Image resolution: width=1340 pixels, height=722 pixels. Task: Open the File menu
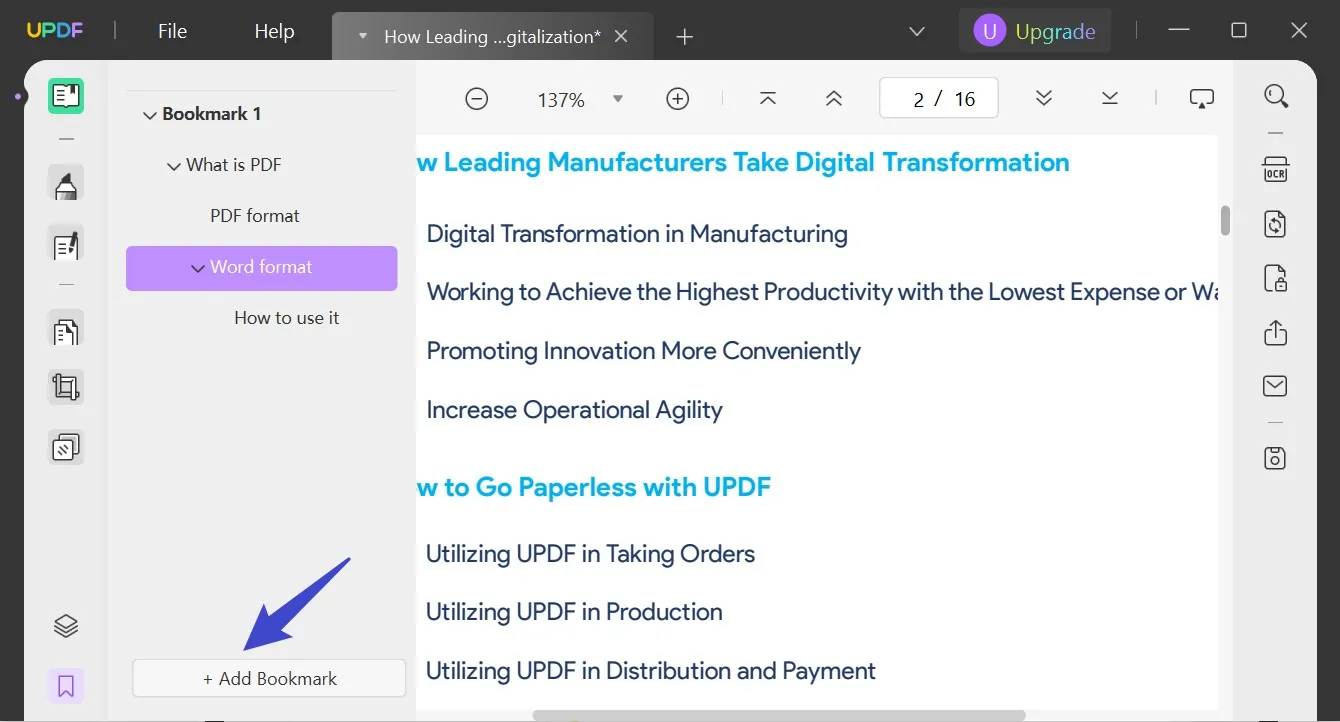172,31
